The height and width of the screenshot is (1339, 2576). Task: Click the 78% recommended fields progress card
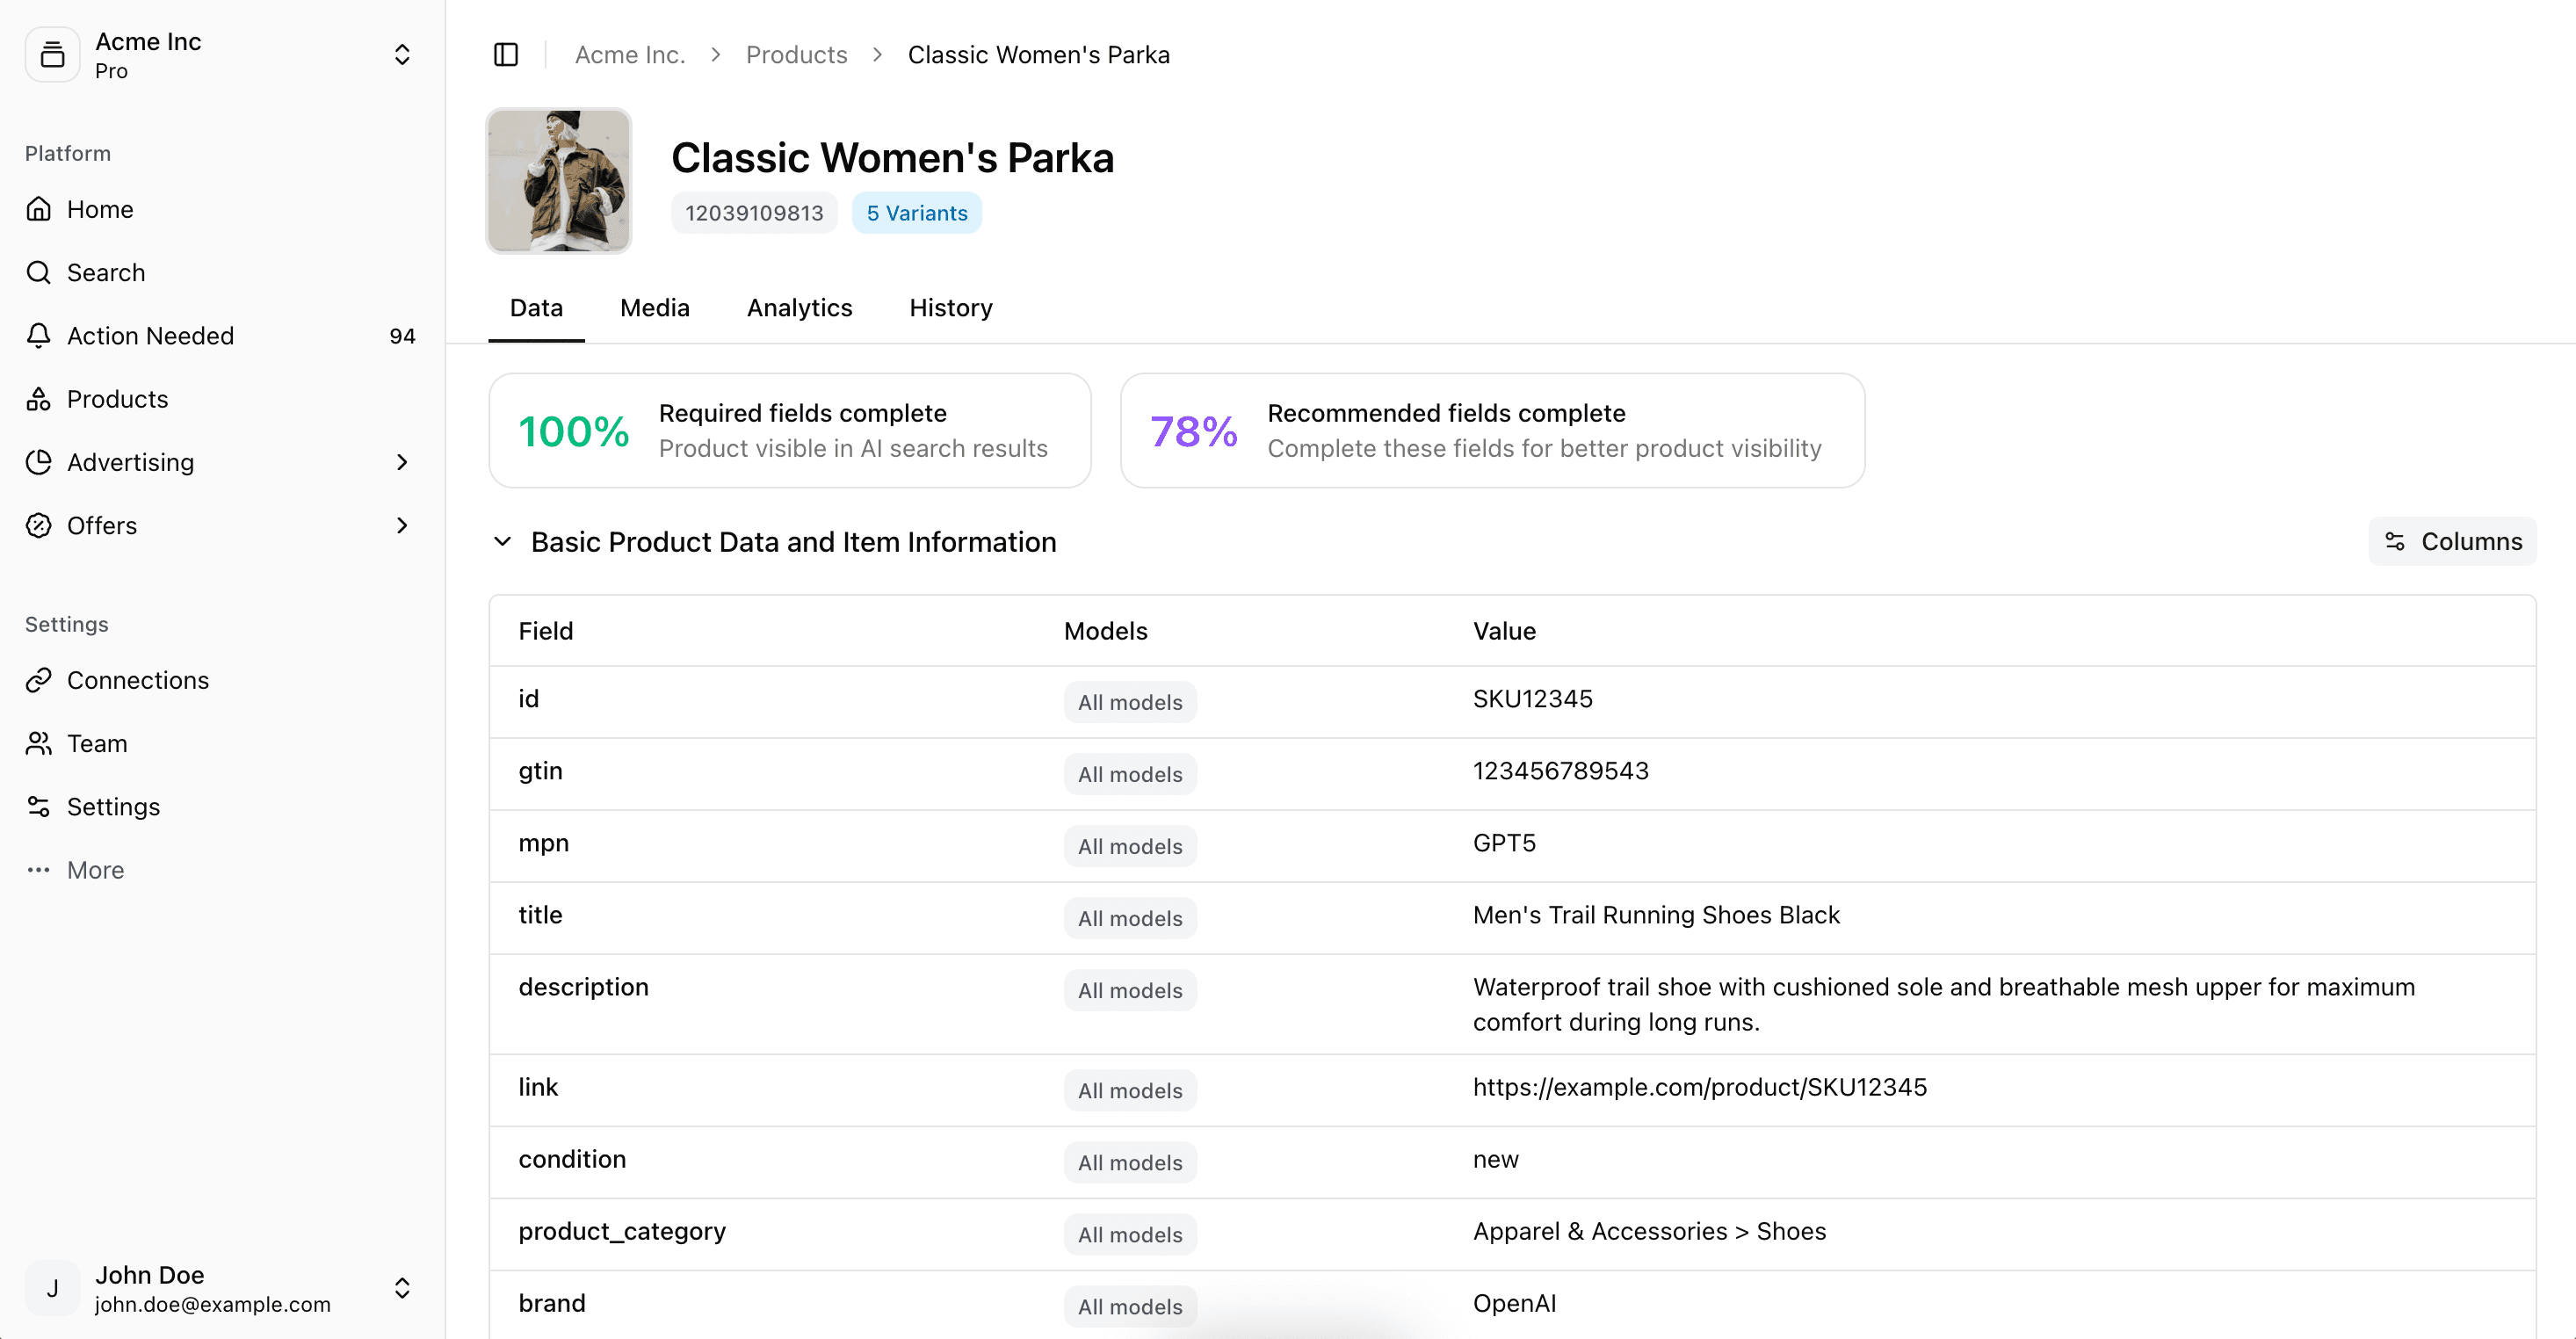[x=1492, y=430]
